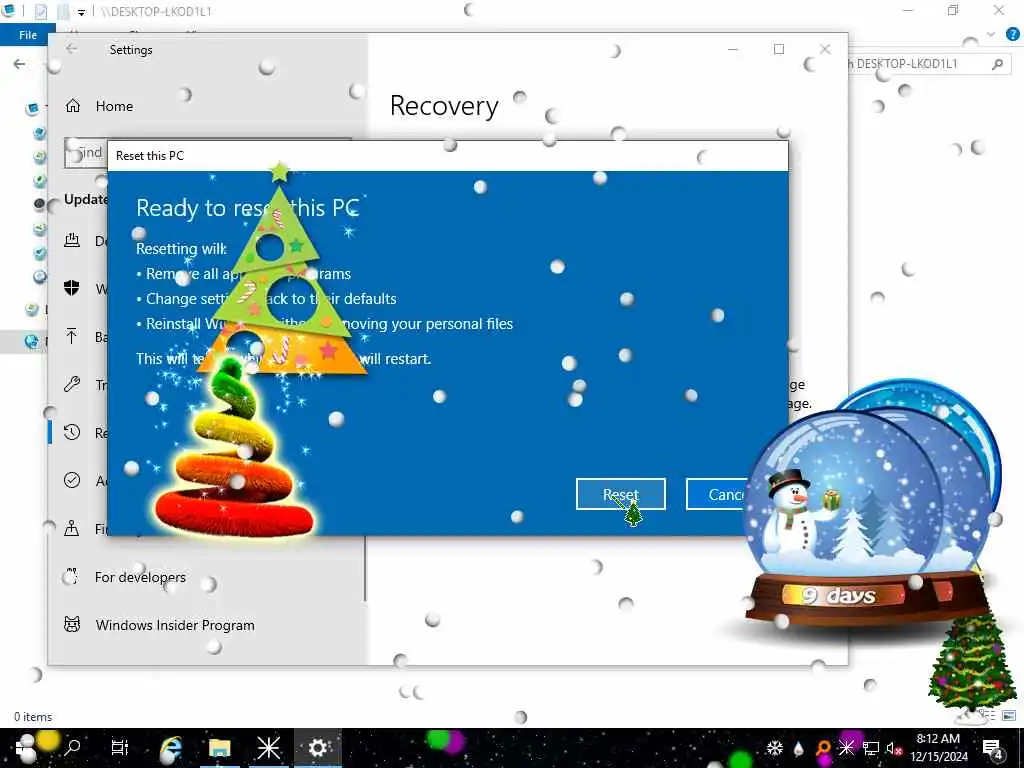Viewport: 1024px width, 768px height.
Task: Open the File tab in File Explorer
Action: (x=27, y=35)
